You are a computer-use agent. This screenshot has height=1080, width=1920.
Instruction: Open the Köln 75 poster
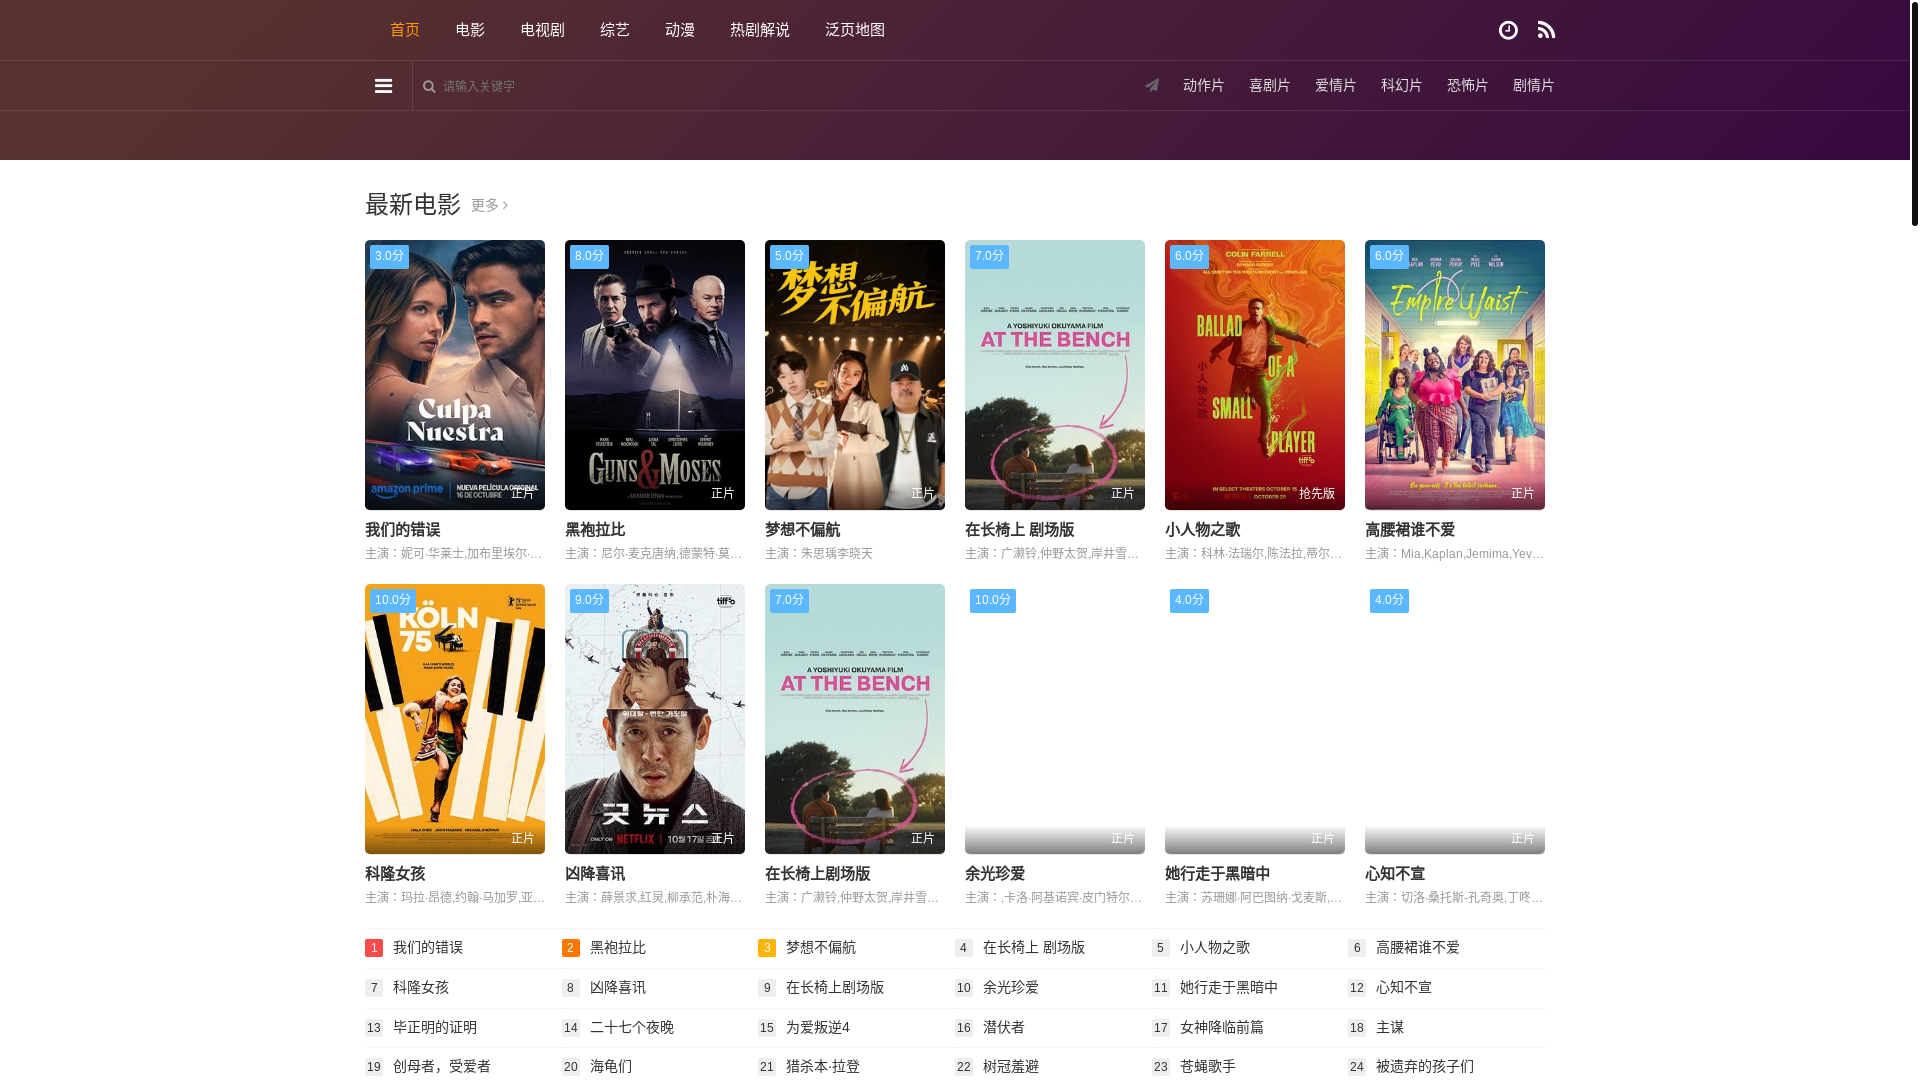(x=455, y=719)
